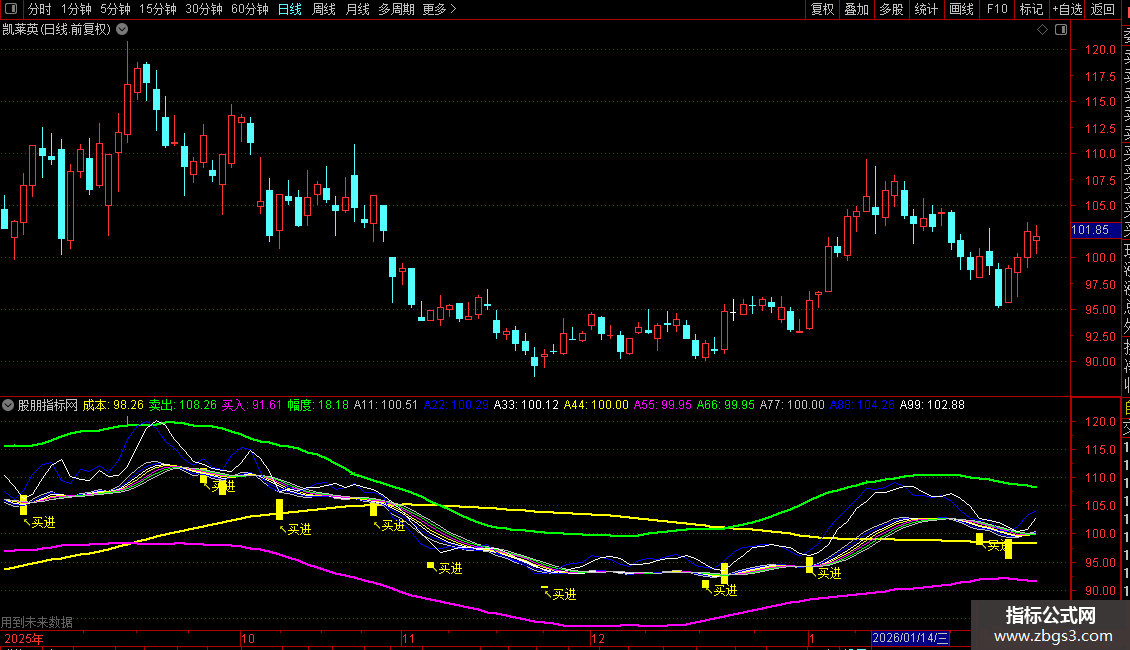
Task: Expand the 股朋指标网 indicator dropdown
Action: point(9,405)
